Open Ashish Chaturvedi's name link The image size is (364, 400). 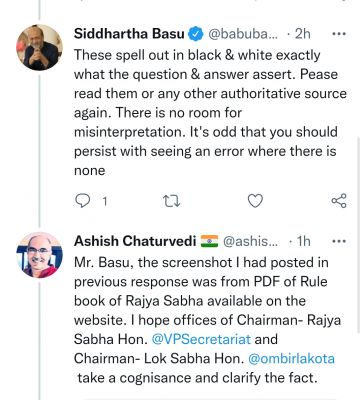[135, 241]
